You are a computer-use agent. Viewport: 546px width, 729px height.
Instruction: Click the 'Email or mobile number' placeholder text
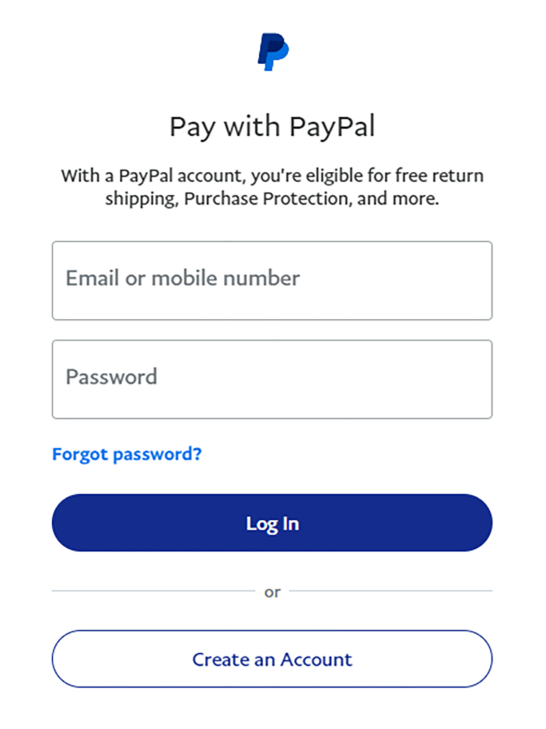coord(183,278)
